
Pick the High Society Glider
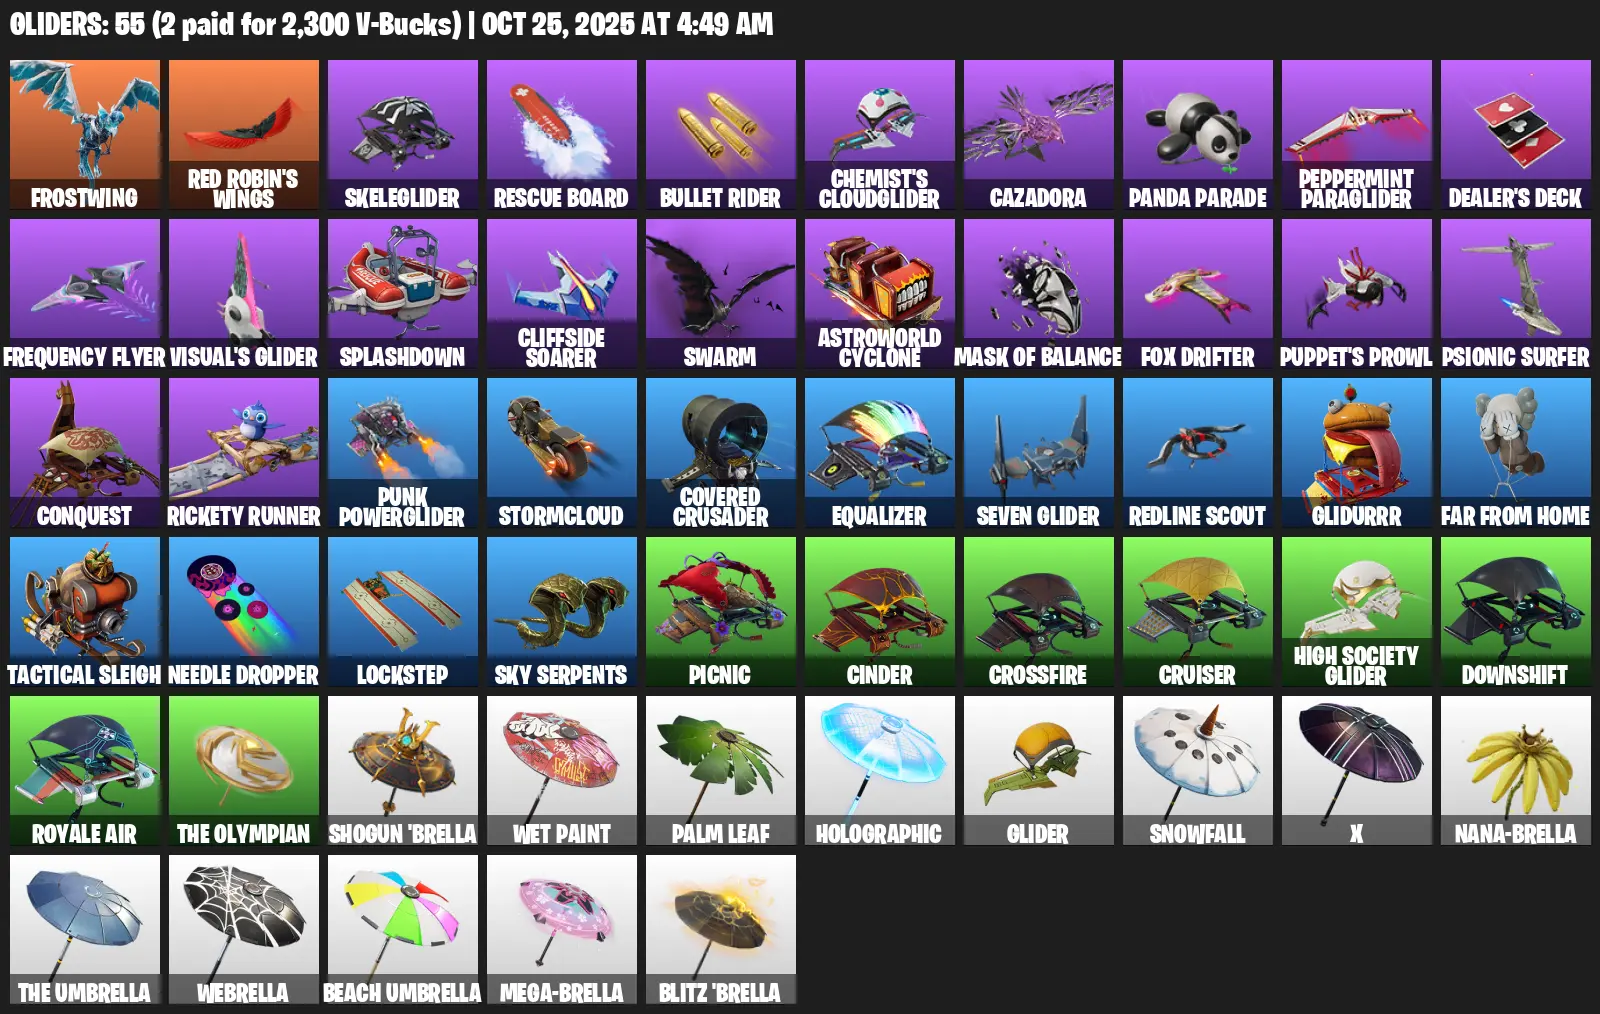[1357, 612]
